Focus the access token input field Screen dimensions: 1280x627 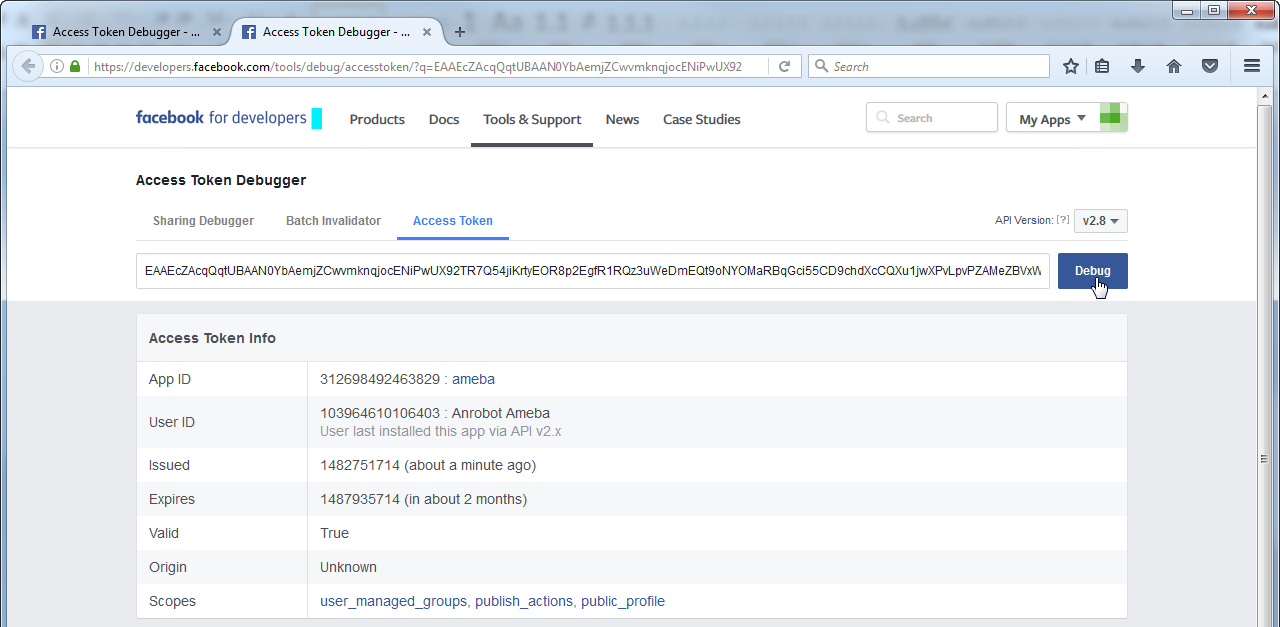593,271
